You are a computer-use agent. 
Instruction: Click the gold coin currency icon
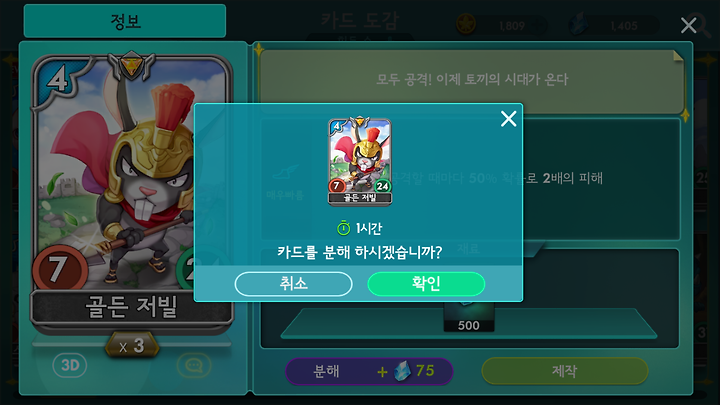(x=466, y=24)
